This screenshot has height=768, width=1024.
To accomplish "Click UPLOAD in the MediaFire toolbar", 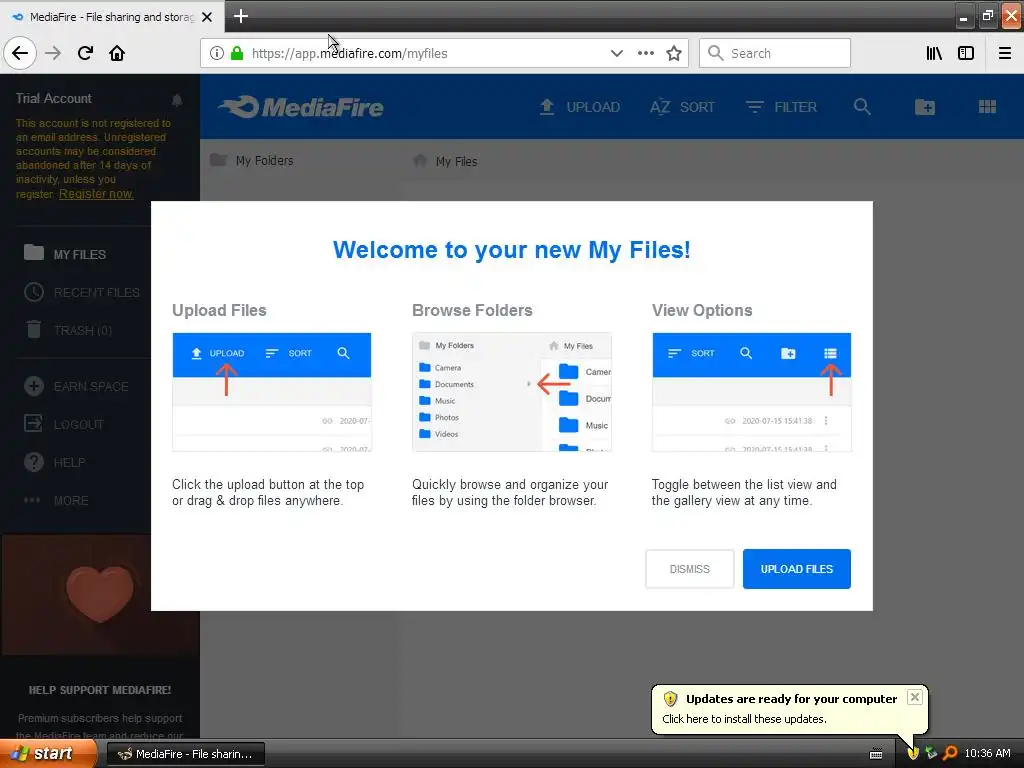I will (x=579, y=107).
